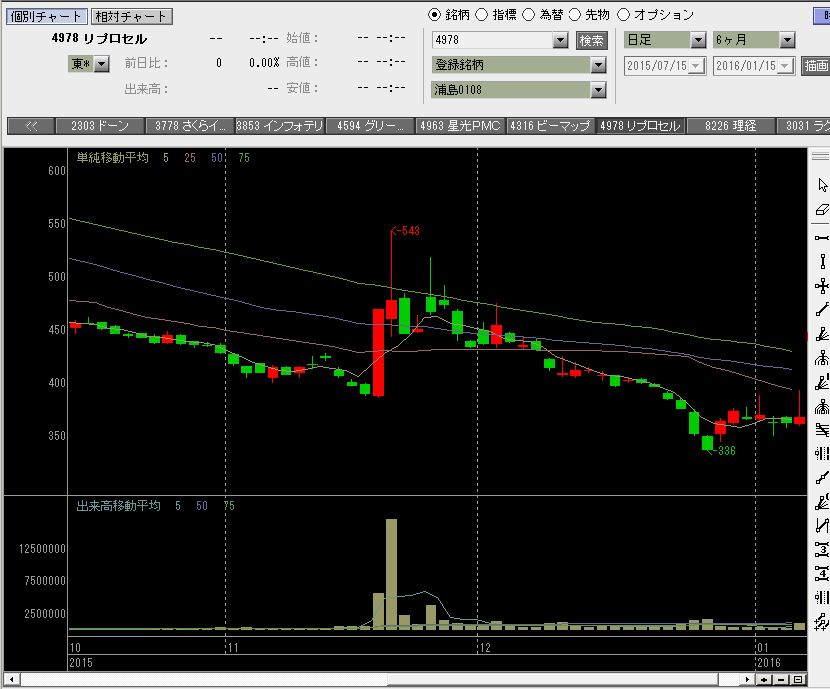Screen dimensions: 830x689
Task: Open the 2015/07/15 start date picker
Action: (697, 66)
